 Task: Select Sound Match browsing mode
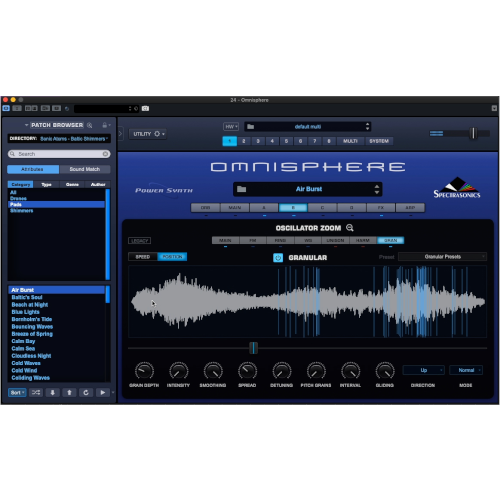(x=85, y=169)
